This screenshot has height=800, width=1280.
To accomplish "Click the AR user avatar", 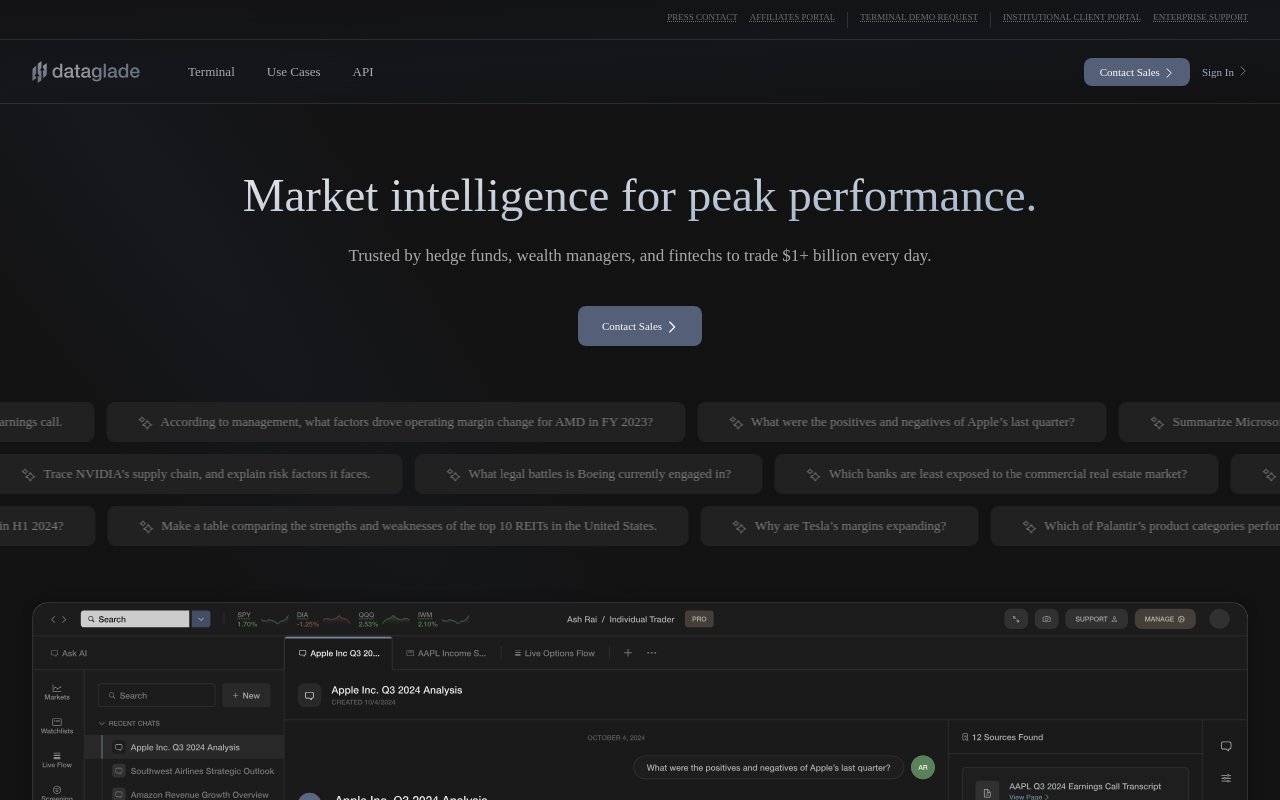I will [x=923, y=768].
